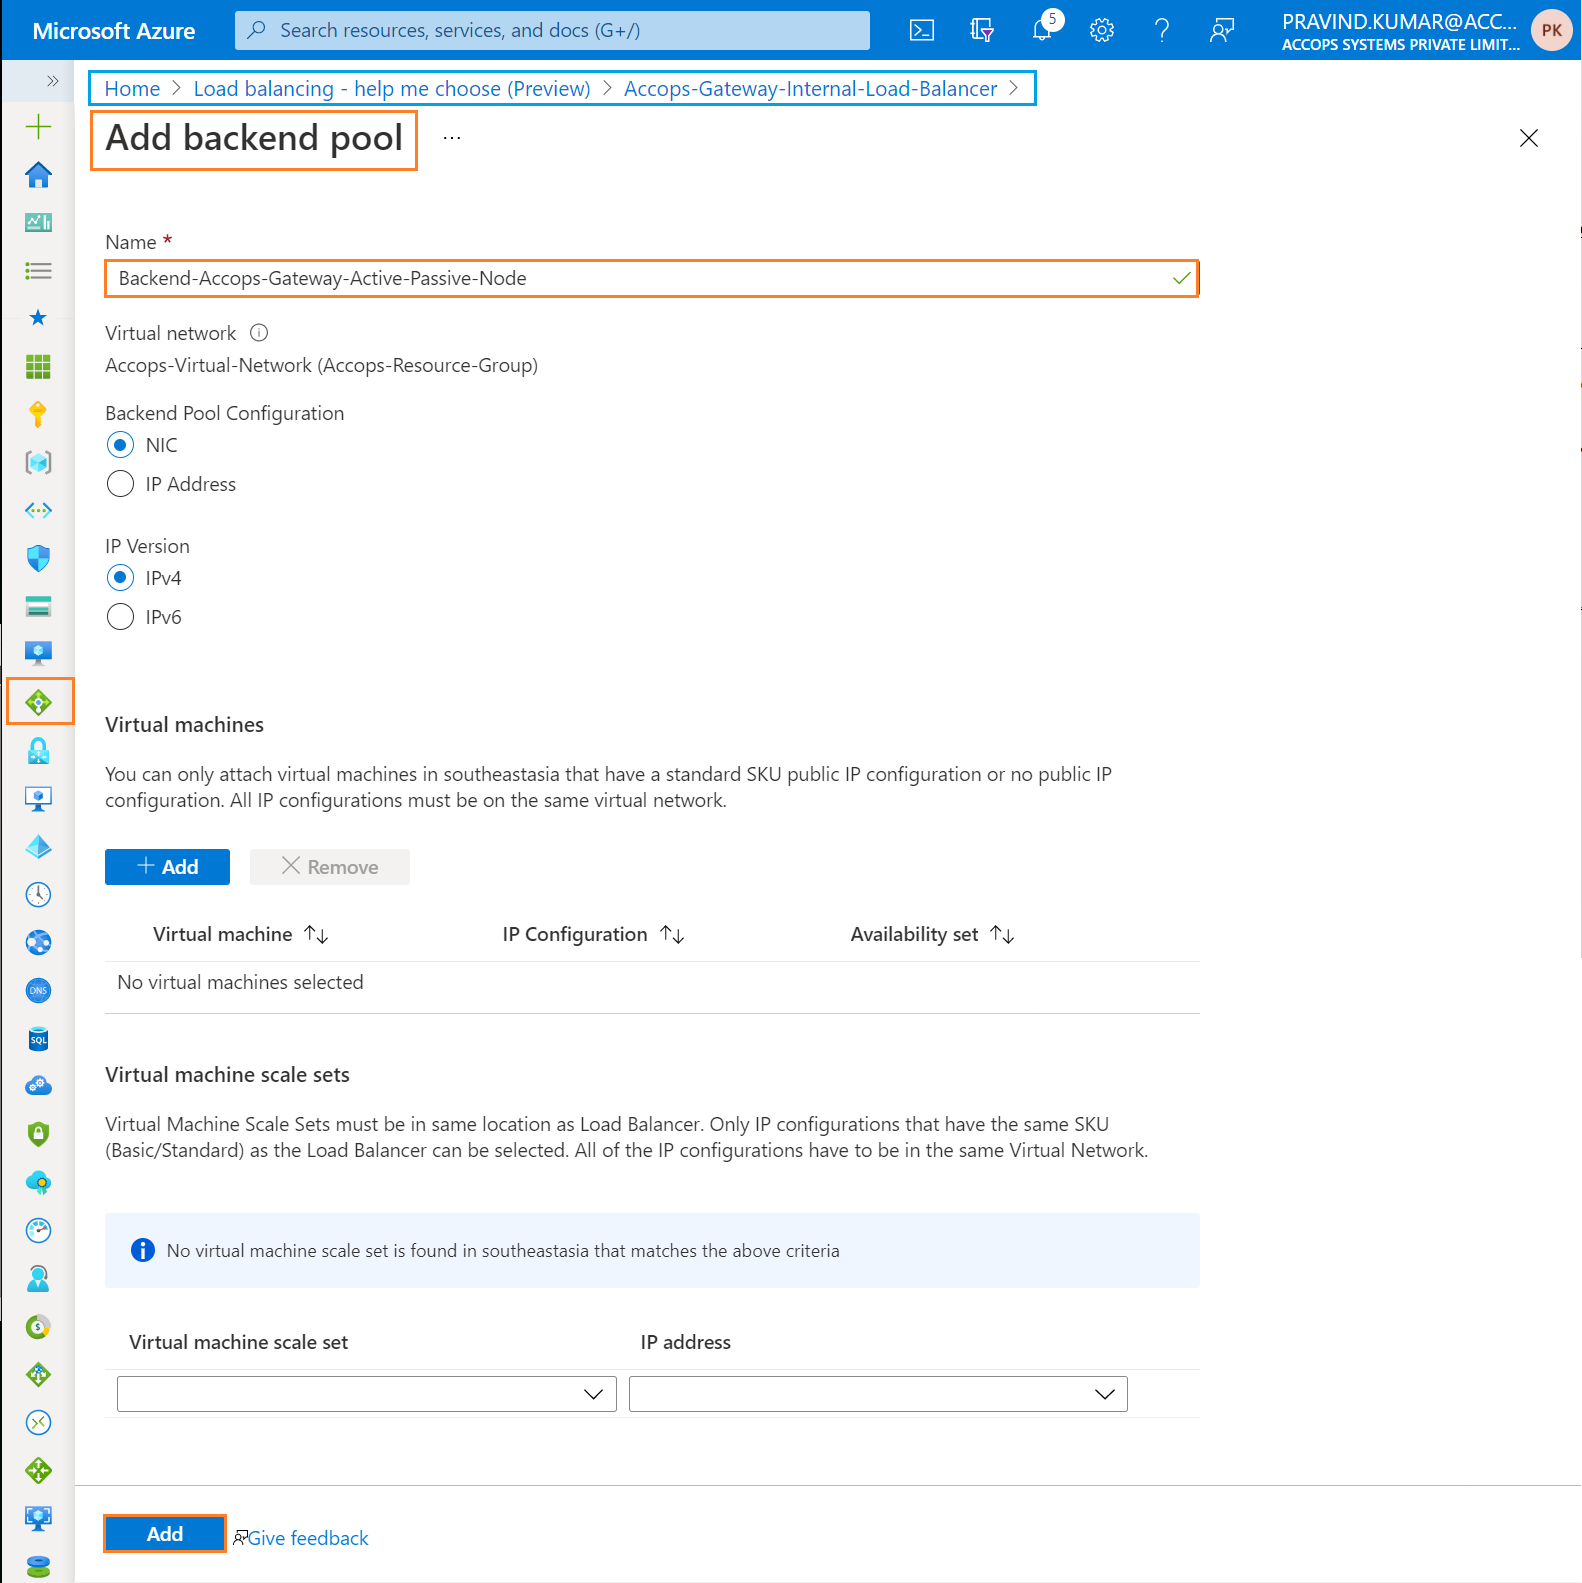Viewport: 1582px width, 1583px height.
Task: Open Cloud Shell from the top bar
Action: [921, 30]
